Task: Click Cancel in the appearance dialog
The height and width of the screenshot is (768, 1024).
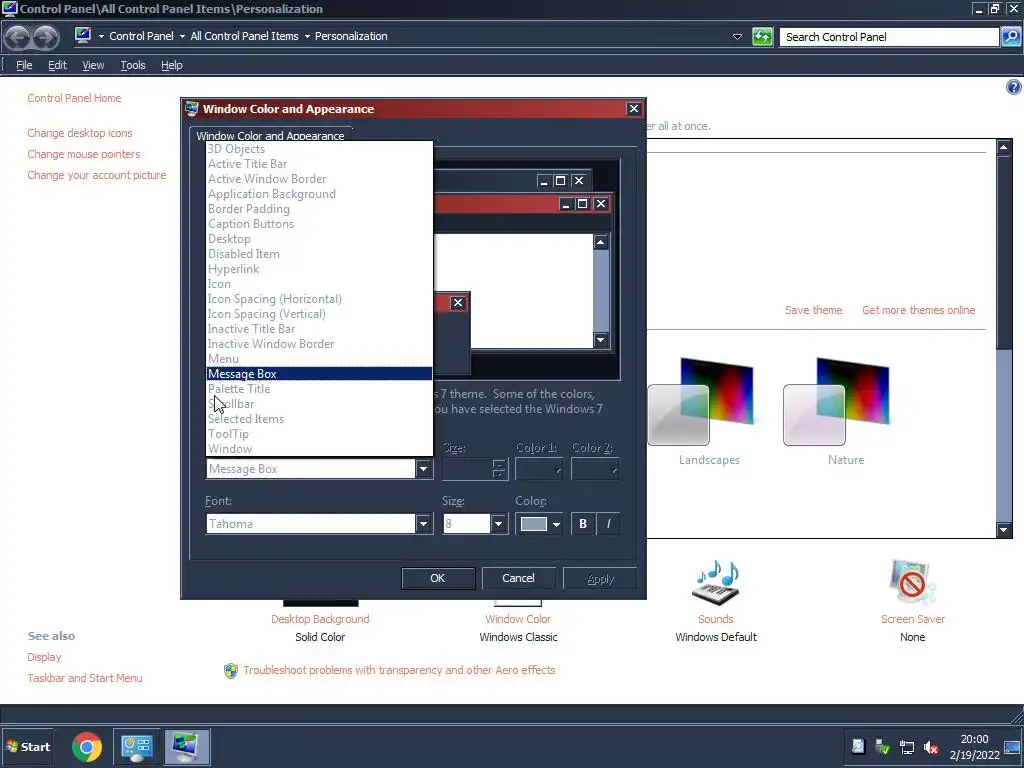Action: (x=519, y=579)
